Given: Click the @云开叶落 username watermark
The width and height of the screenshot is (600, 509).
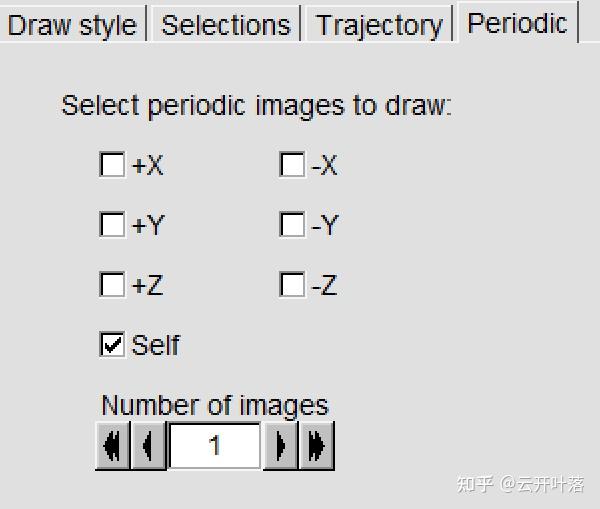Looking at the screenshot, I should click(x=543, y=484).
